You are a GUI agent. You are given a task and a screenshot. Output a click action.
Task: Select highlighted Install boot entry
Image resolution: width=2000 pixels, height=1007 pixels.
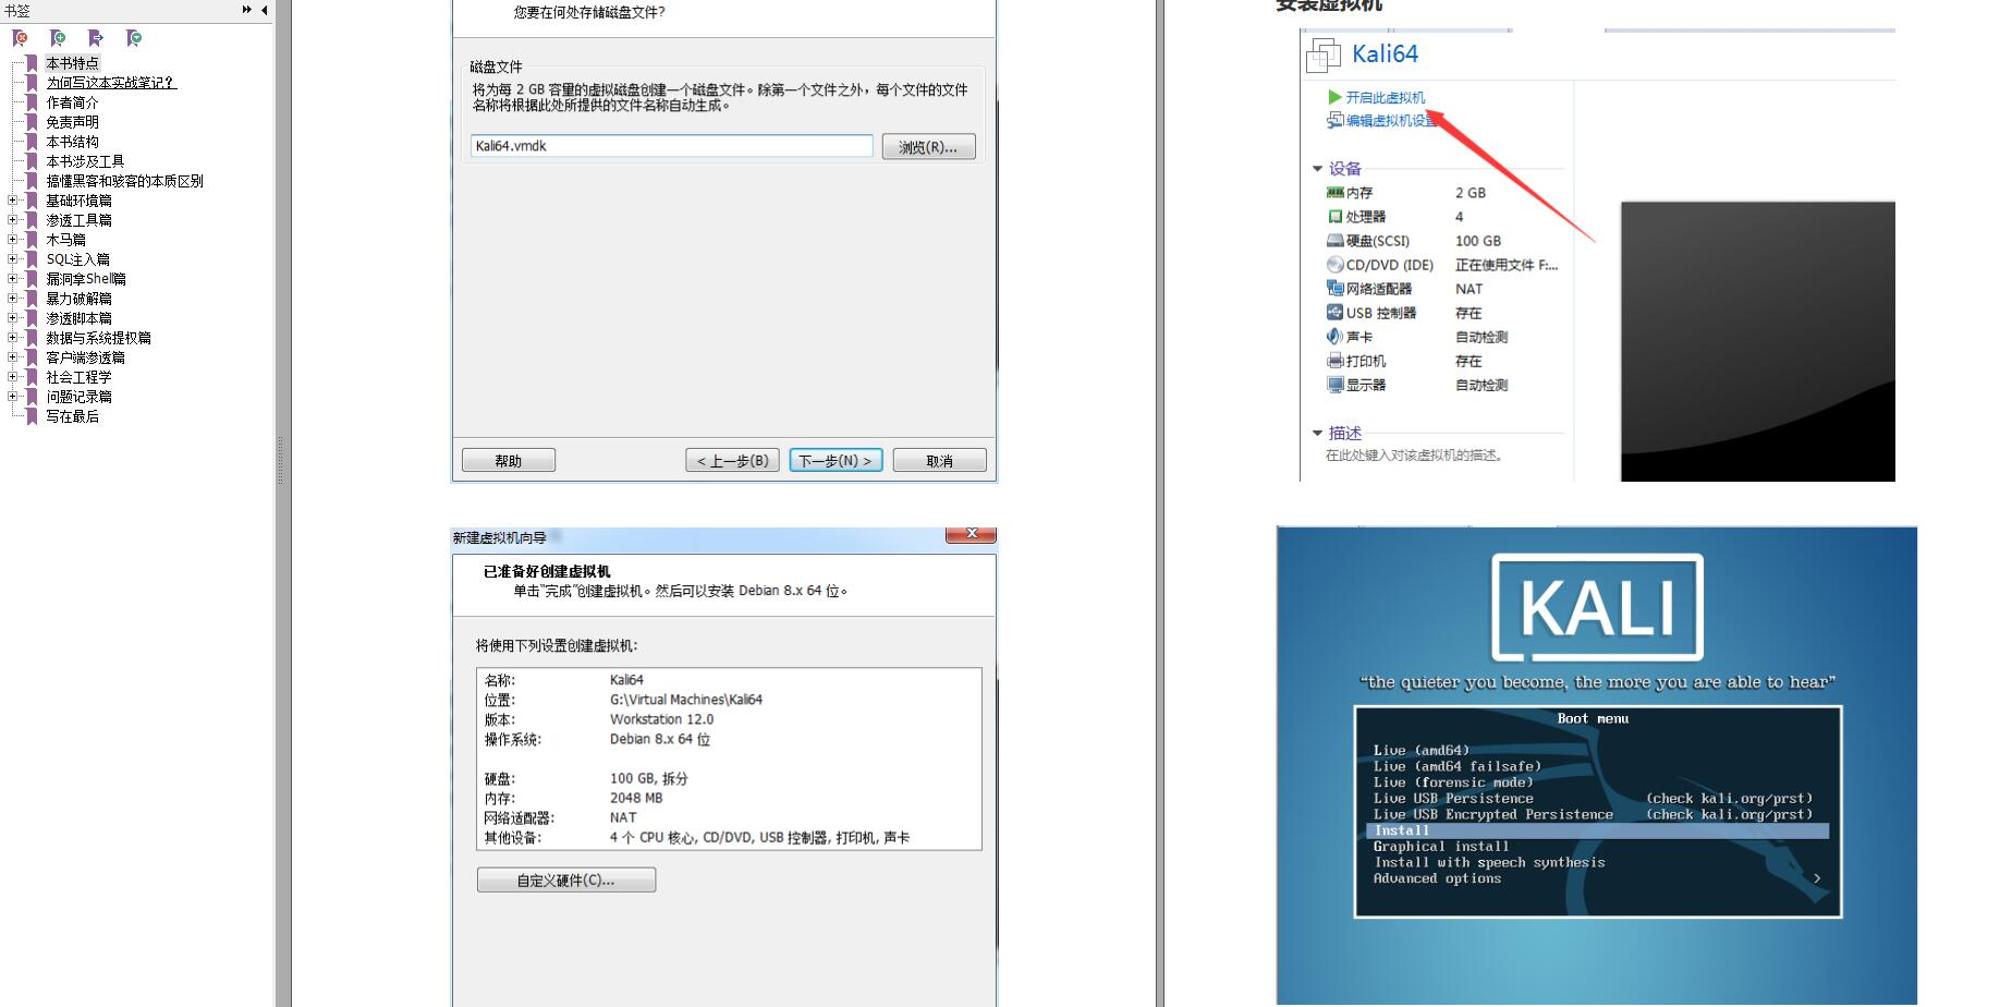pyautogui.click(x=1597, y=830)
